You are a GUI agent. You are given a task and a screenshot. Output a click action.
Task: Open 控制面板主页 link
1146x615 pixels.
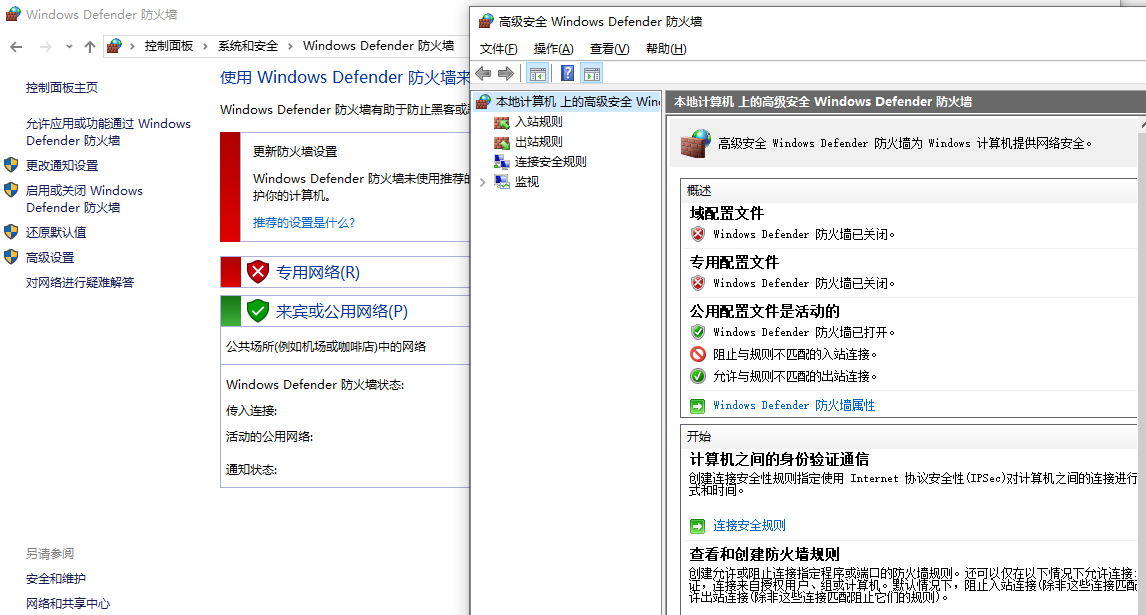[62, 88]
